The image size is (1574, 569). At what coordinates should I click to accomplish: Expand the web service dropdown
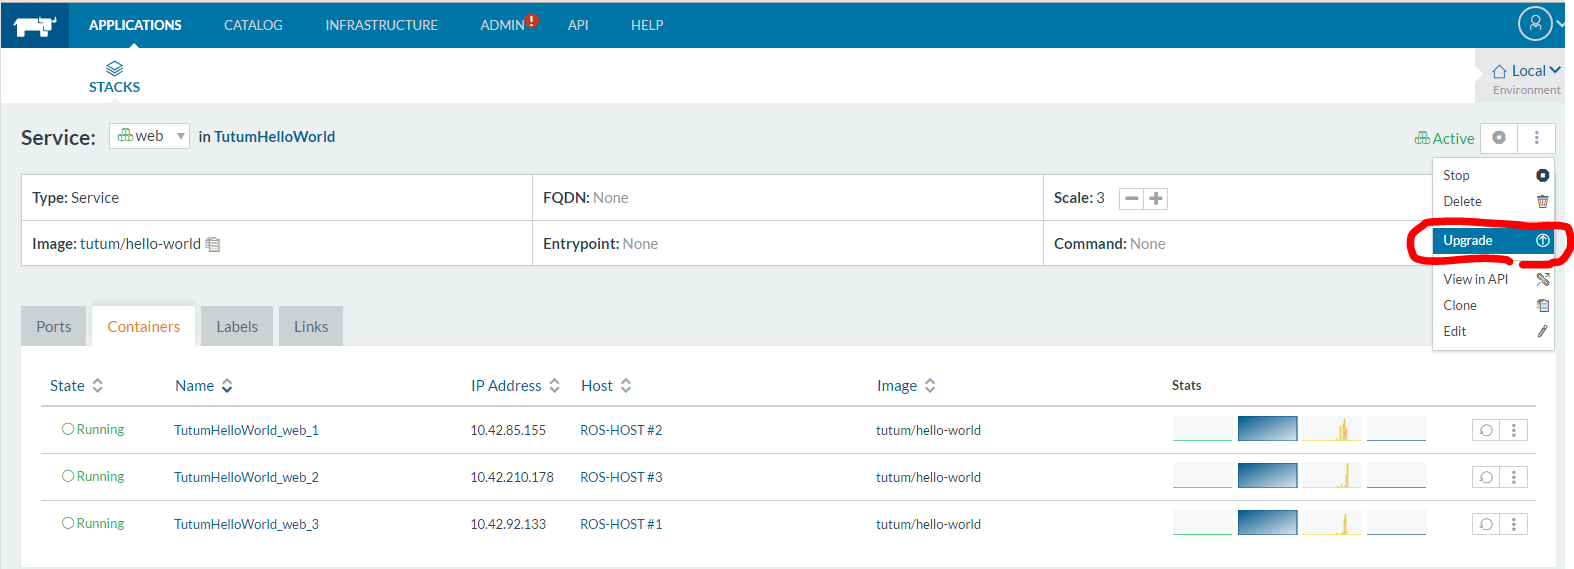tap(149, 136)
